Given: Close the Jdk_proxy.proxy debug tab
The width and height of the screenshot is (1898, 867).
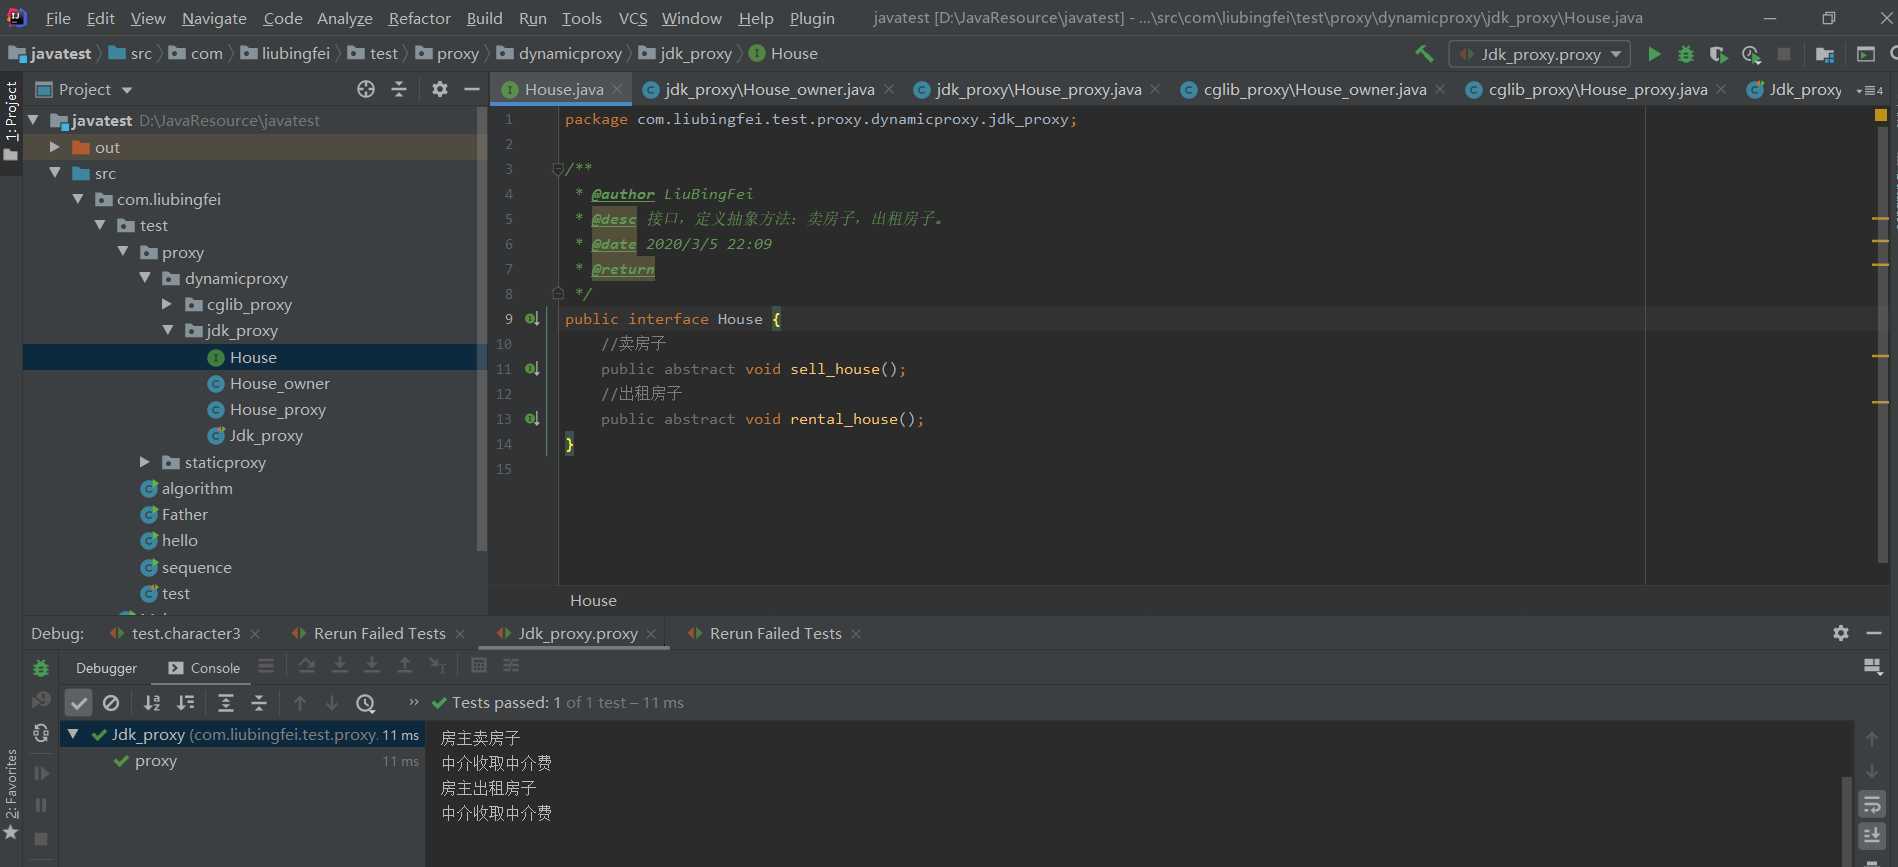Looking at the screenshot, I should tap(651, 634).
